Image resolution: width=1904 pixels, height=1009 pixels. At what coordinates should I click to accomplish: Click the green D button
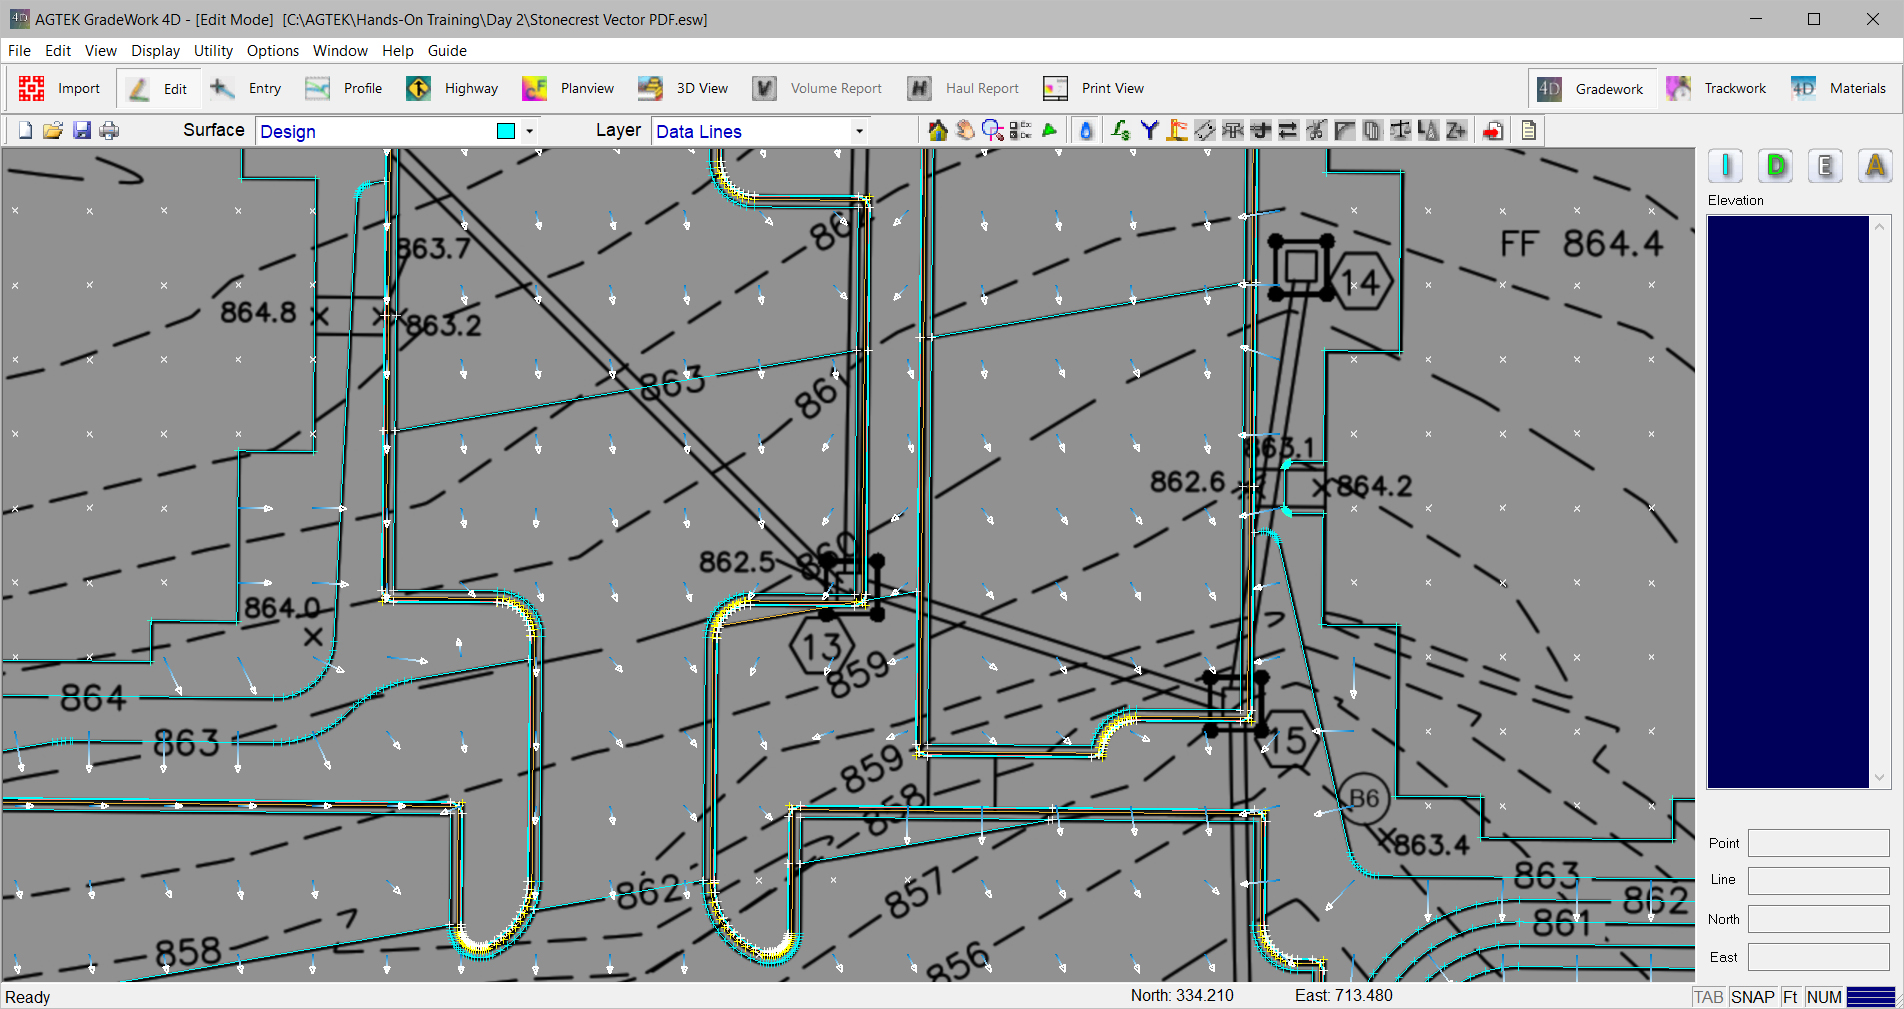pos(1776,166)
